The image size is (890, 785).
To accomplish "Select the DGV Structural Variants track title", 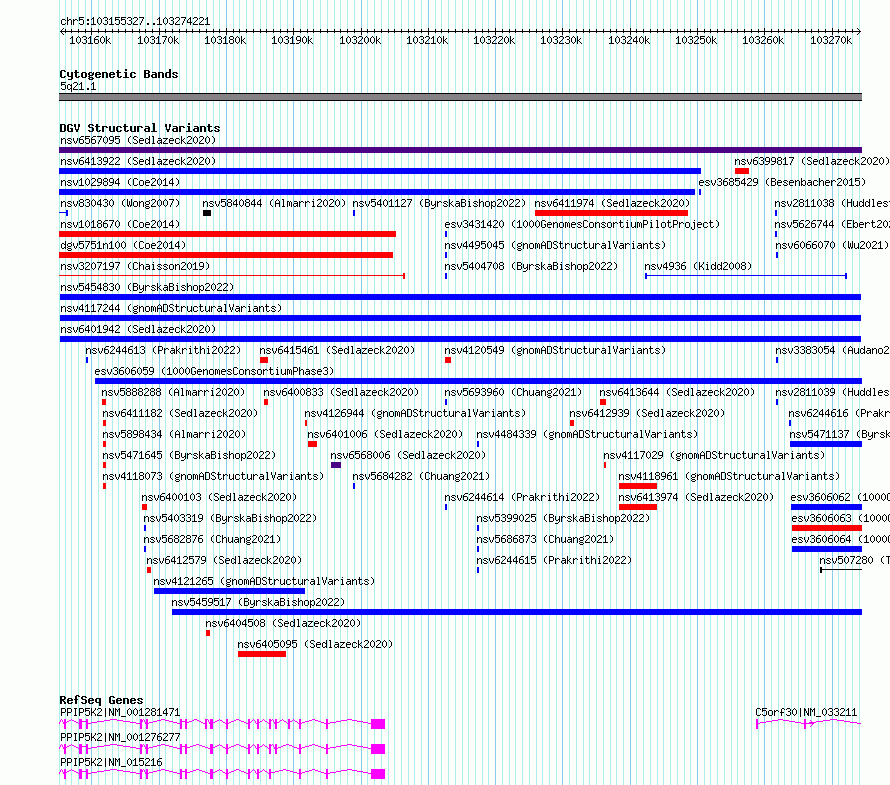I will click(140, 128).
